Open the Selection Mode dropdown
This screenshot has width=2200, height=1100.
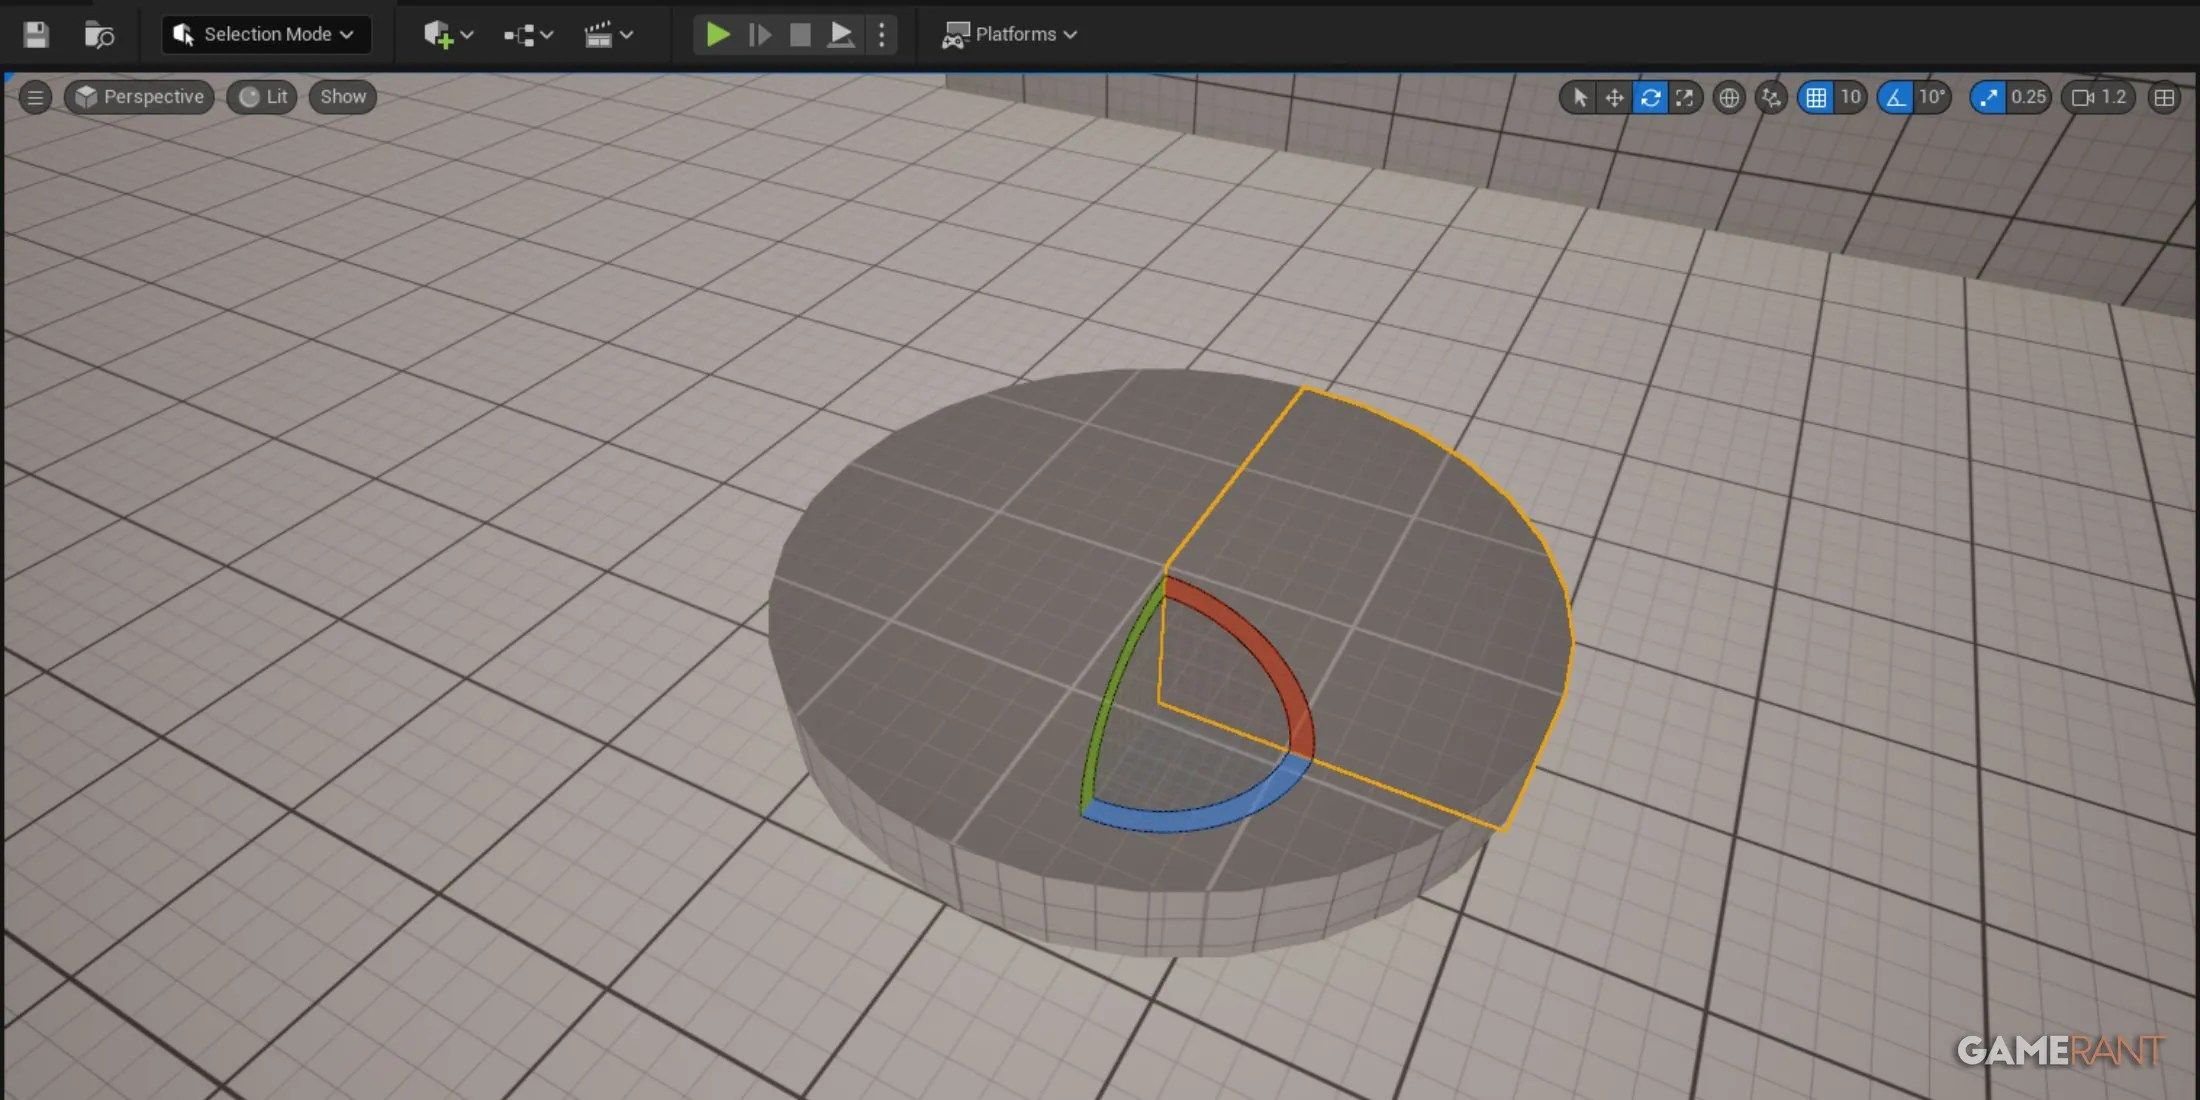coord(266,35)
